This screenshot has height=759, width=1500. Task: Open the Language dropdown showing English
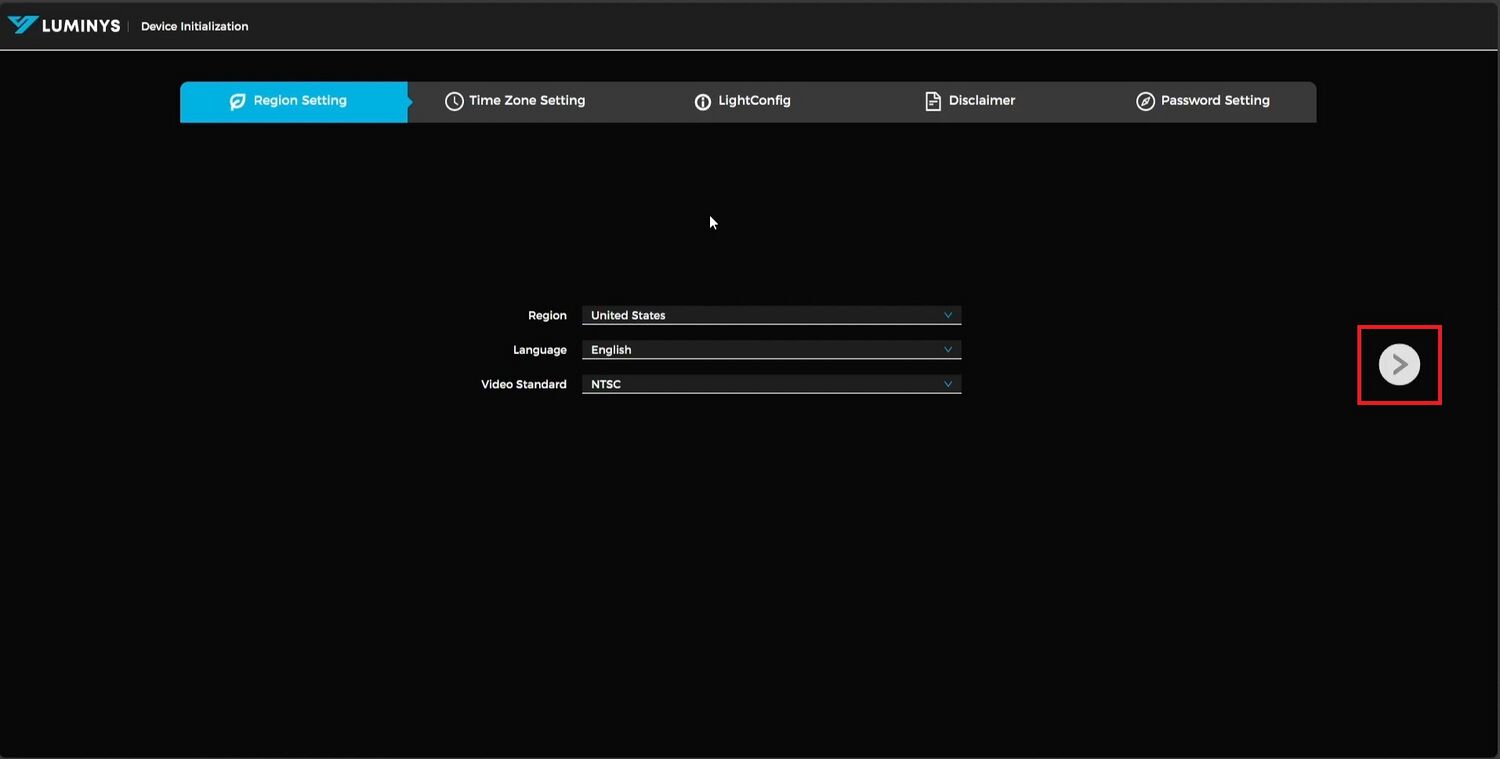[x=770, y=349]
